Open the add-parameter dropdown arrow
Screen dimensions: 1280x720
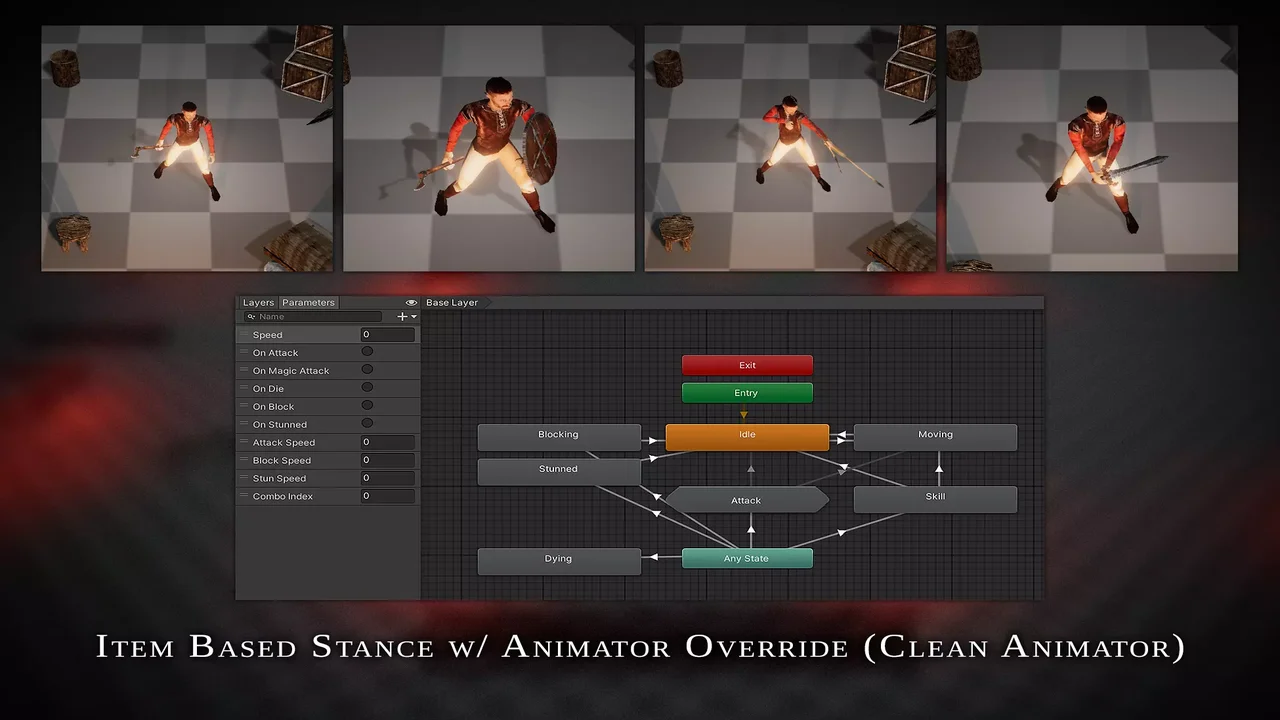click(414, 317)
